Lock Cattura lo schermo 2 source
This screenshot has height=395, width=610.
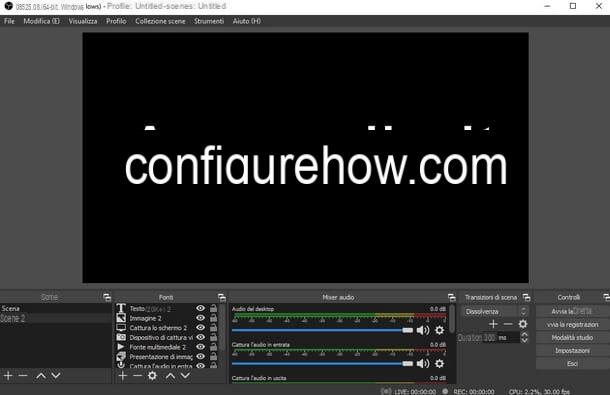pos(214,328)
